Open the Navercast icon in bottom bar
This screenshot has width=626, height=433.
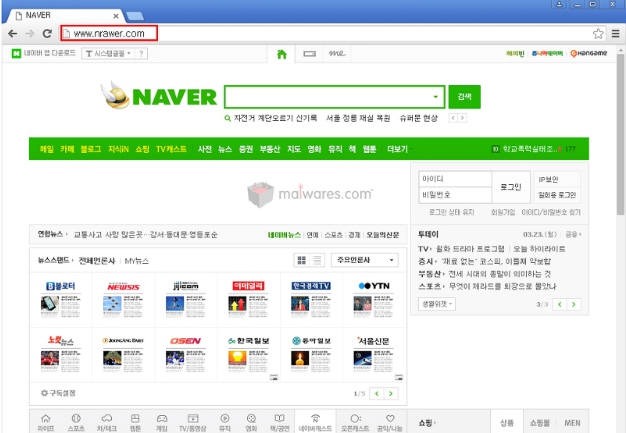[x=315, y=422]
